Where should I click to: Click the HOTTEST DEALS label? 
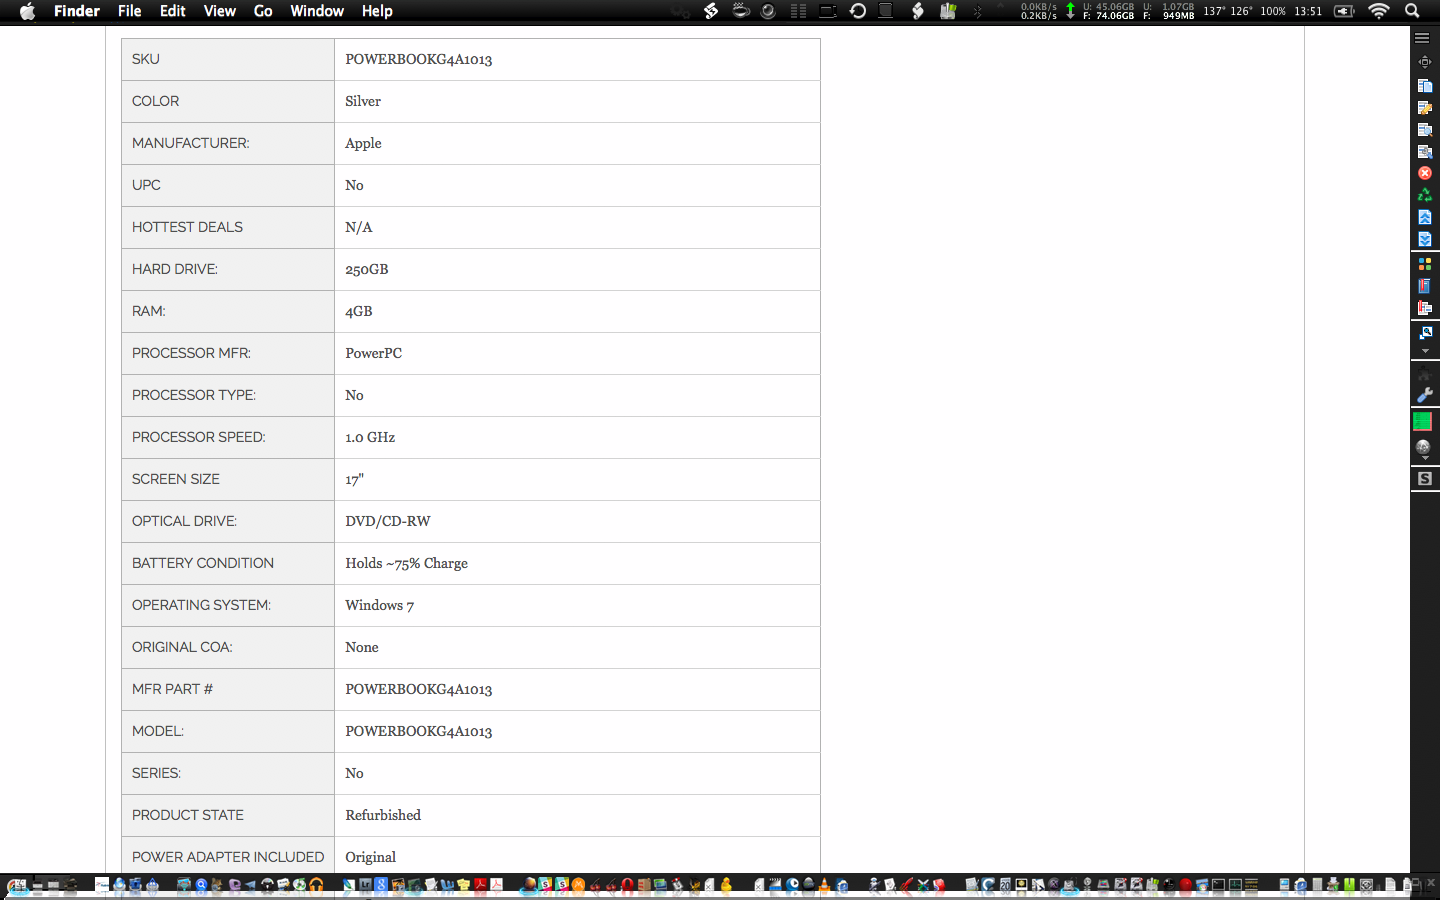click(x=187, y=227)
